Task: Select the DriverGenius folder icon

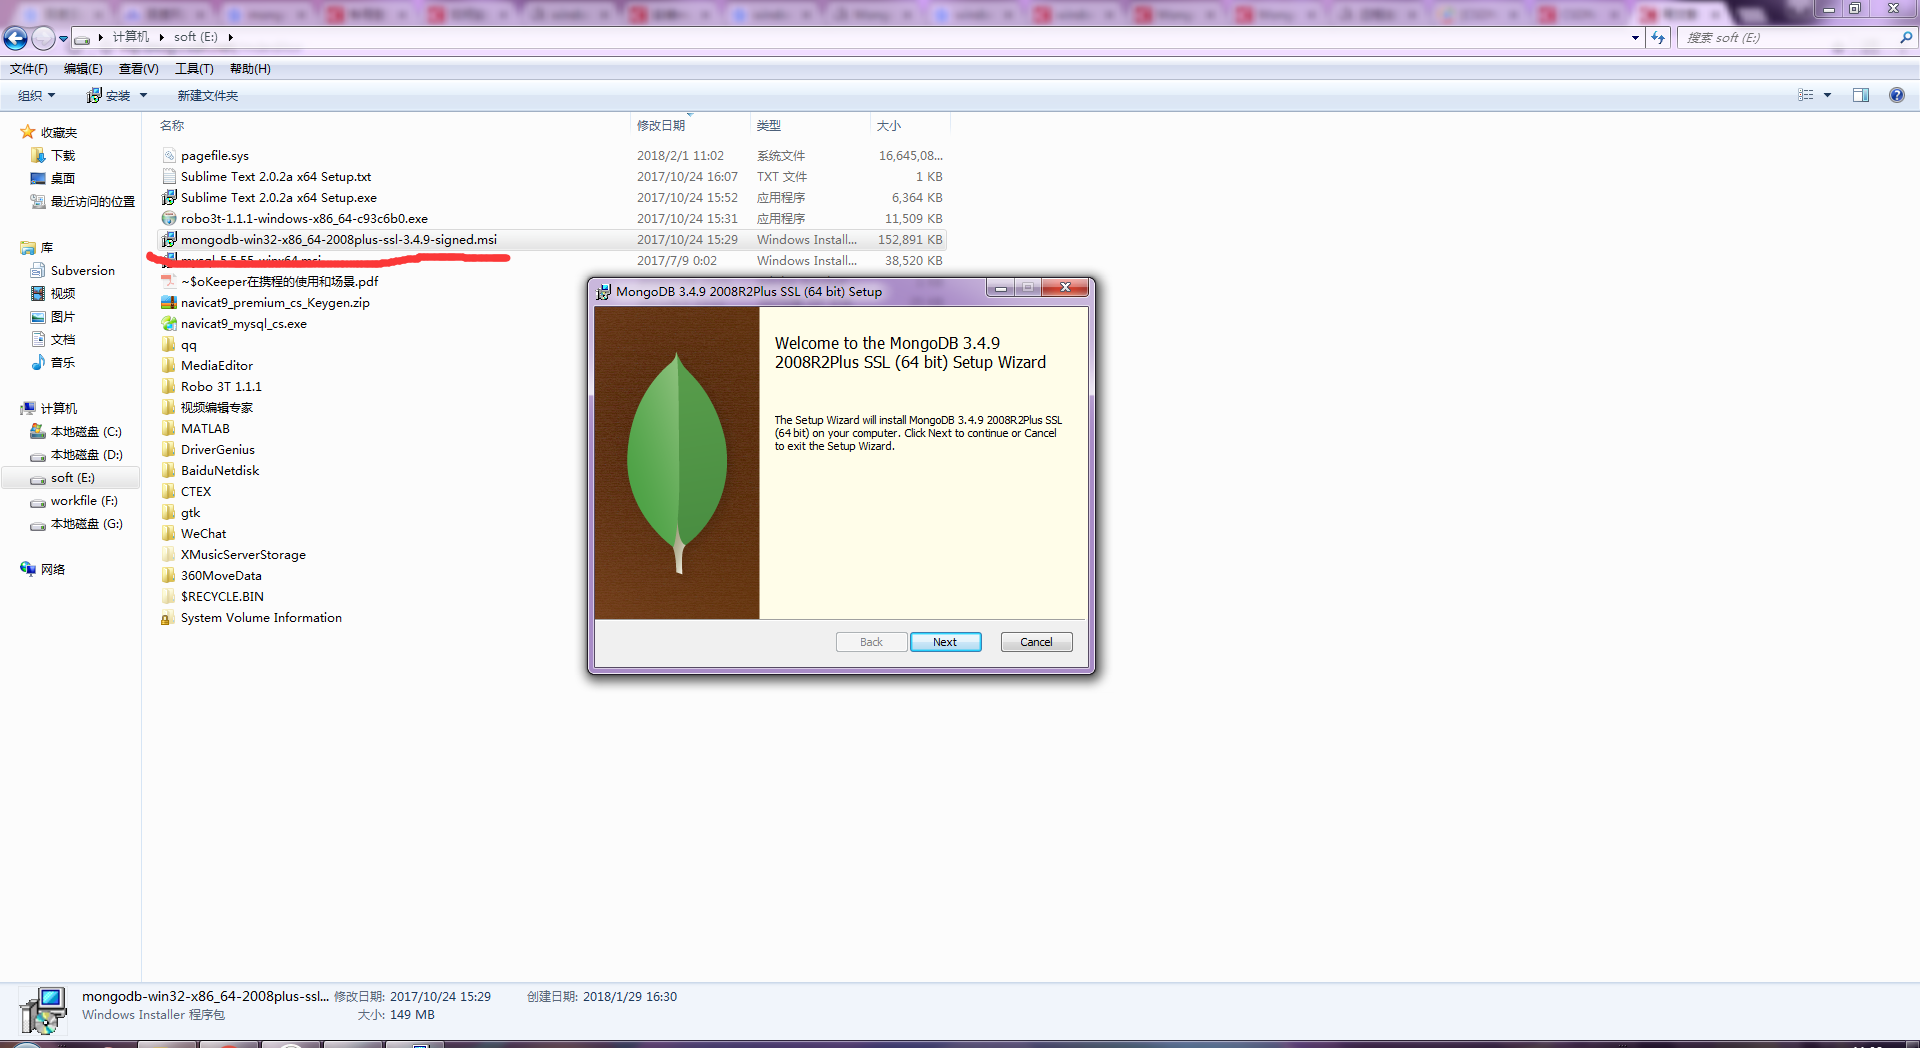Action: (x=169, y=450)
